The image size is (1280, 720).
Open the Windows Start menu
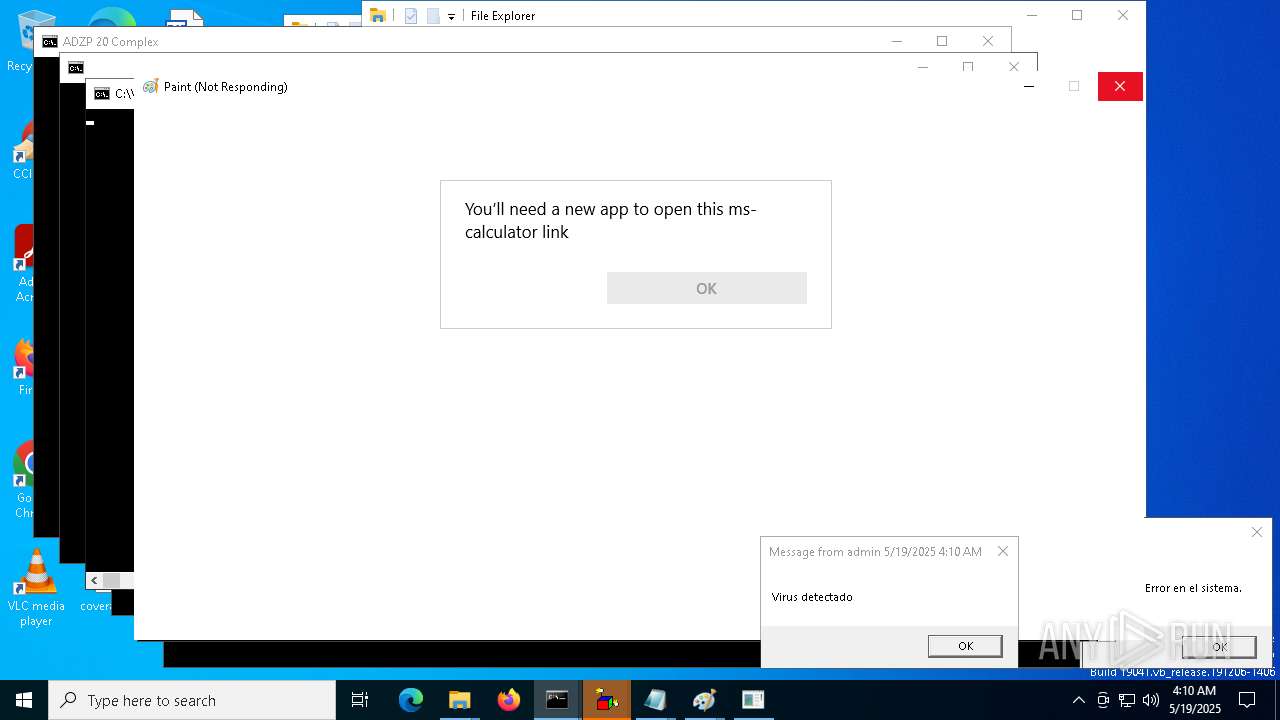pyautogui.click(x=24, y=700)
